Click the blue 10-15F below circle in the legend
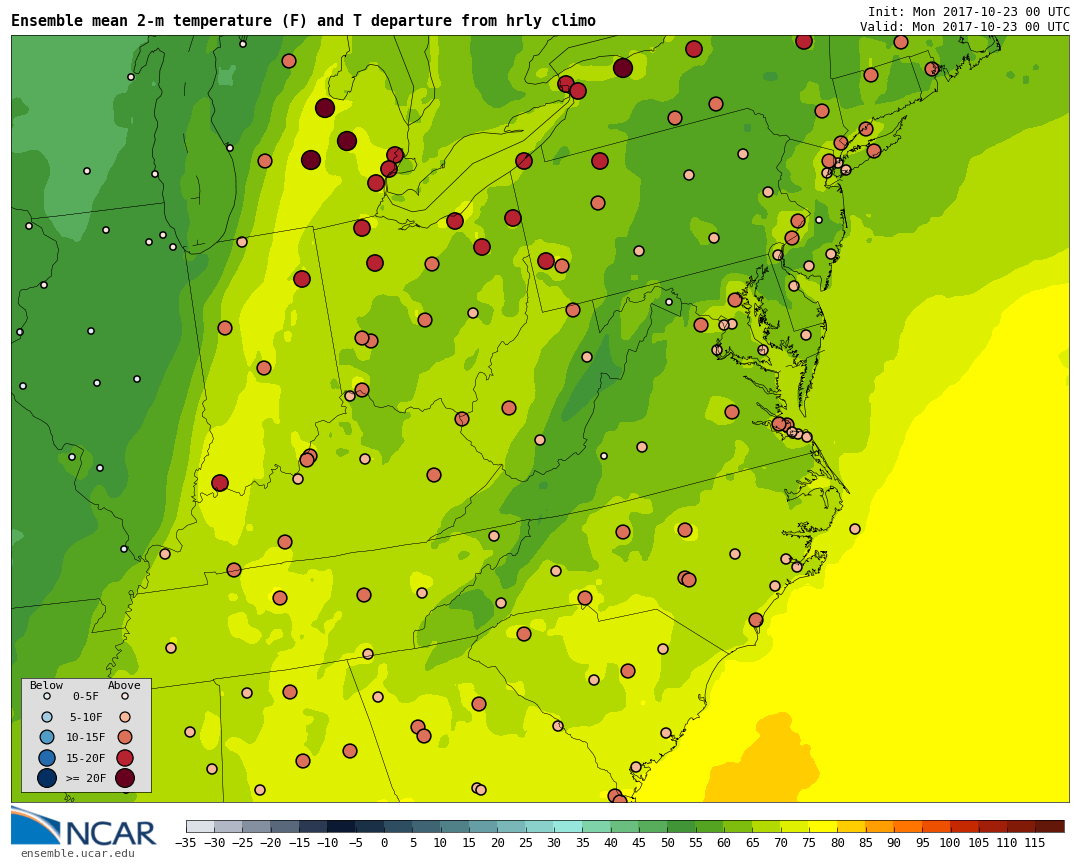The width and height of the screenshot is (1080, 865). (x=47, y=738)
